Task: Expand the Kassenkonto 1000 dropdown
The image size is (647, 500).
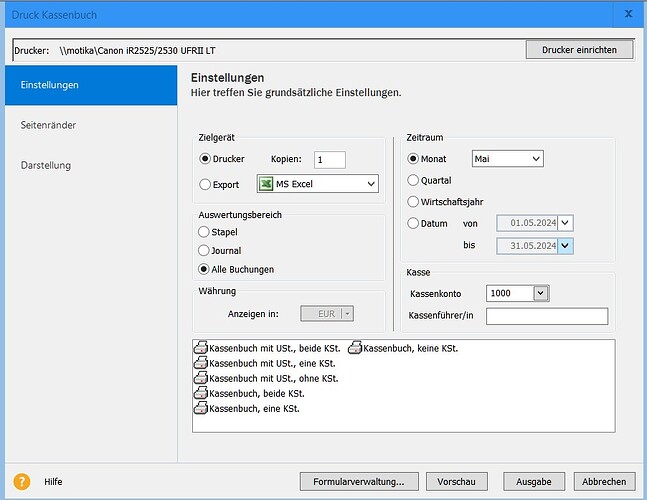Action: click(541, 293)
